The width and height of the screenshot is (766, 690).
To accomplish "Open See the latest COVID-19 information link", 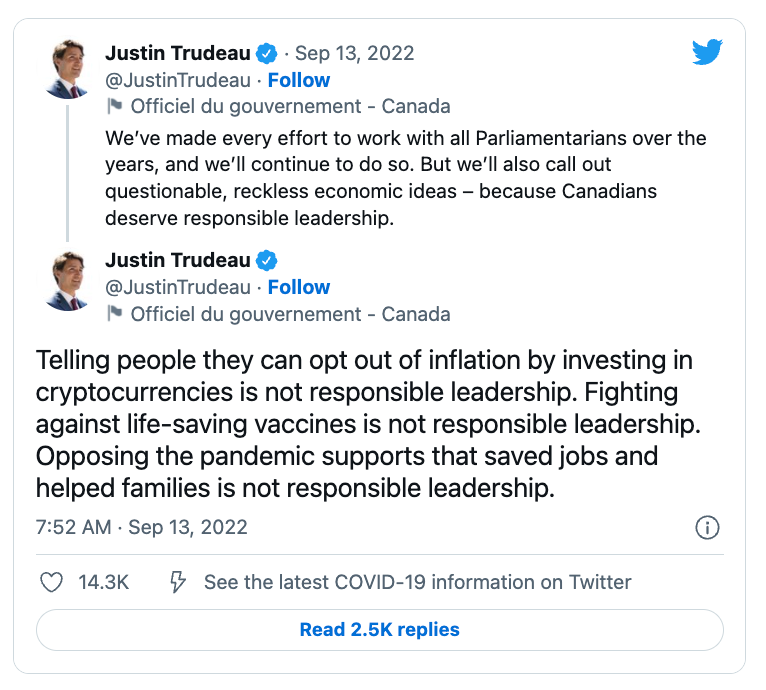I will [418, 582].
